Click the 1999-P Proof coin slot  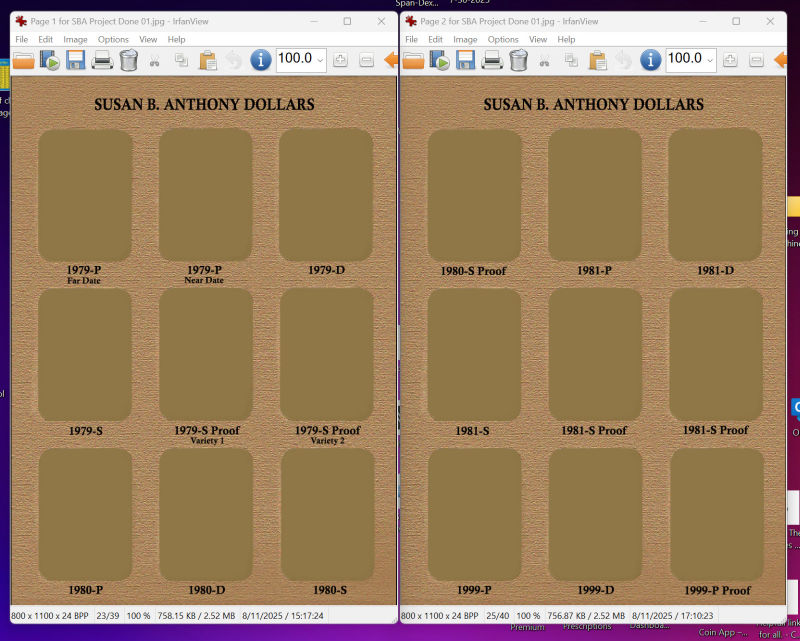[x=717, y=515]
